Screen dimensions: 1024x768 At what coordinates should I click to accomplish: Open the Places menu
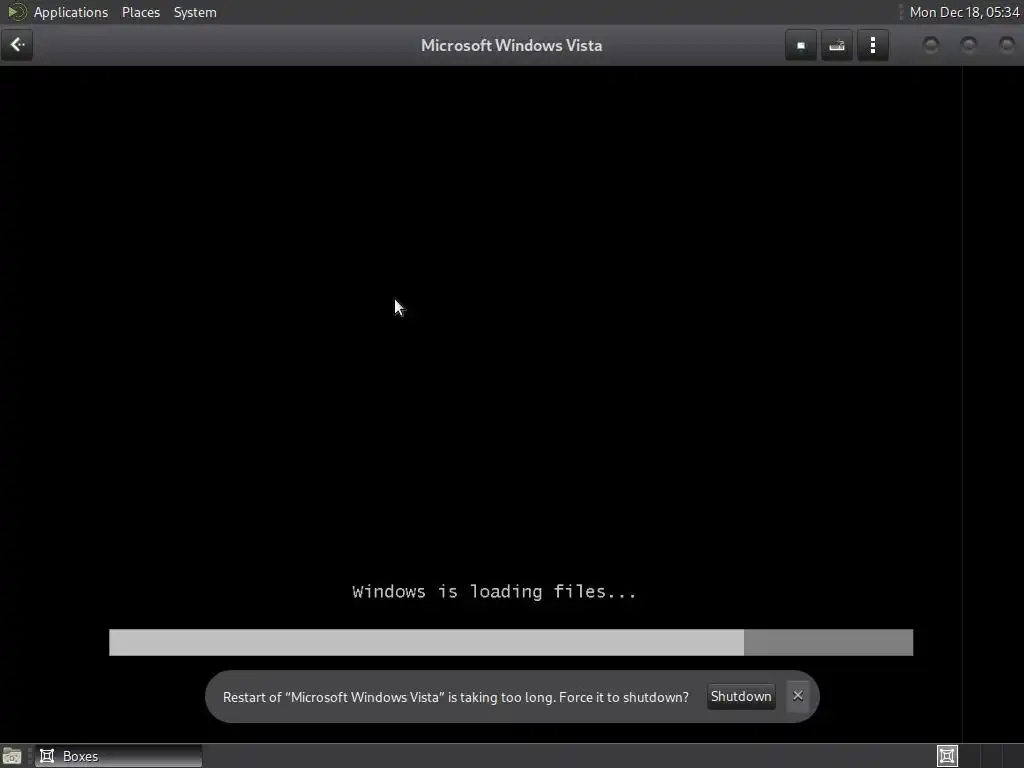click(140, 12)
